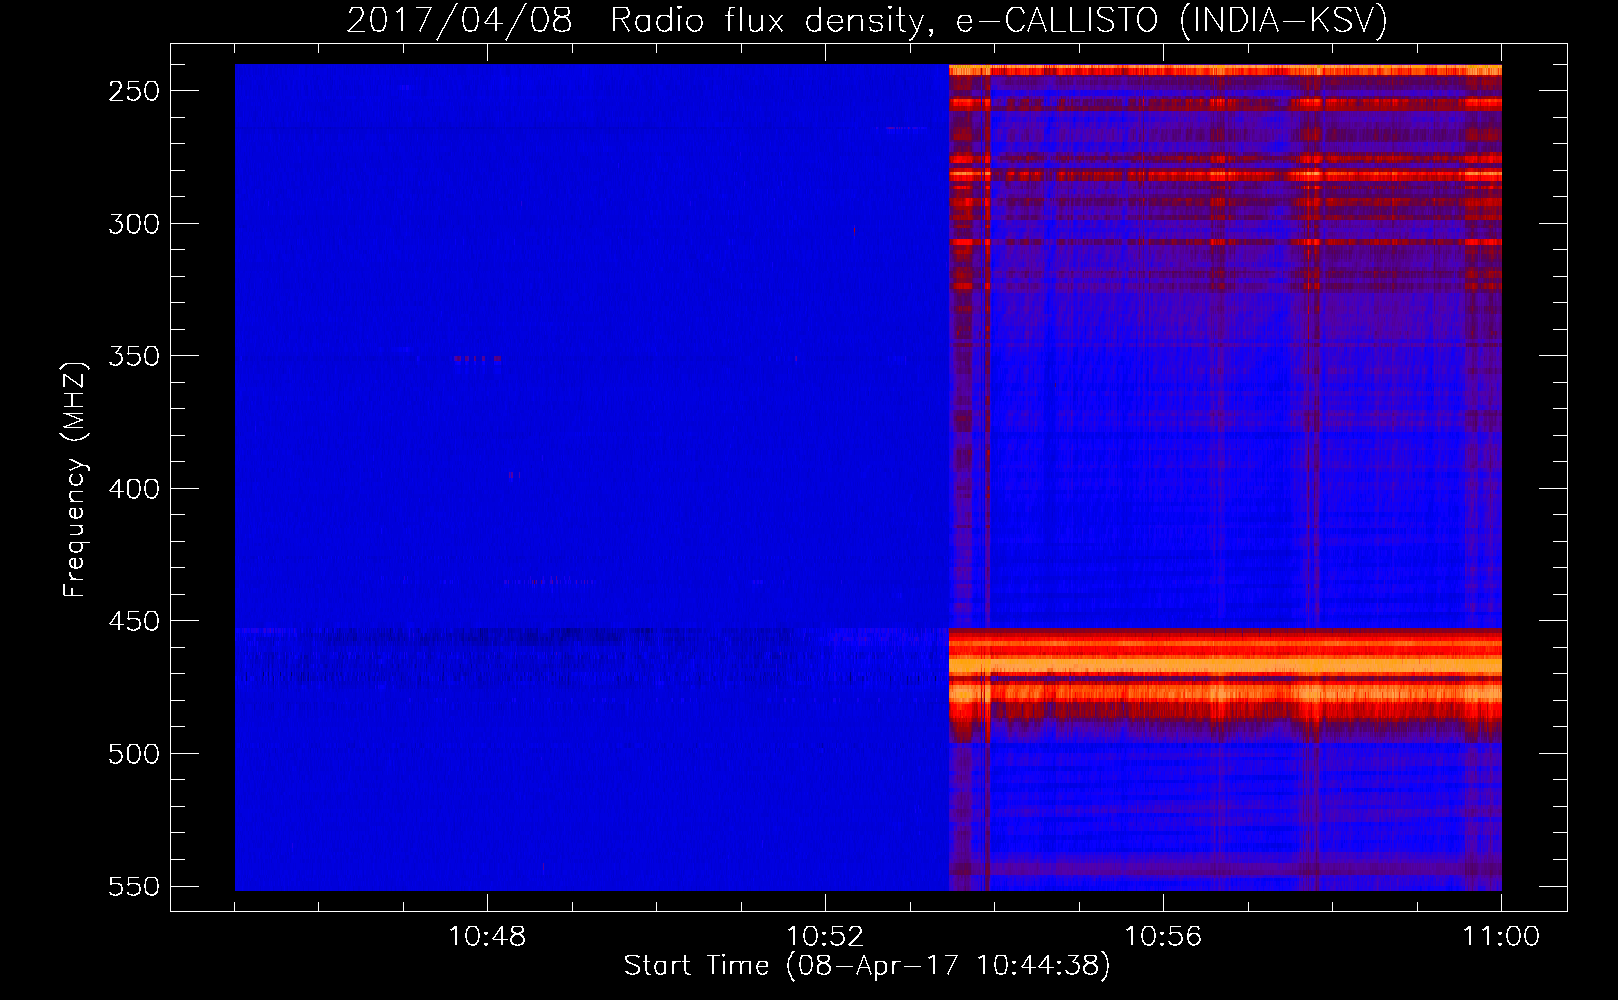Select the 550 frequency tick label
The image size is (1618, 1000).
(134, 886)
